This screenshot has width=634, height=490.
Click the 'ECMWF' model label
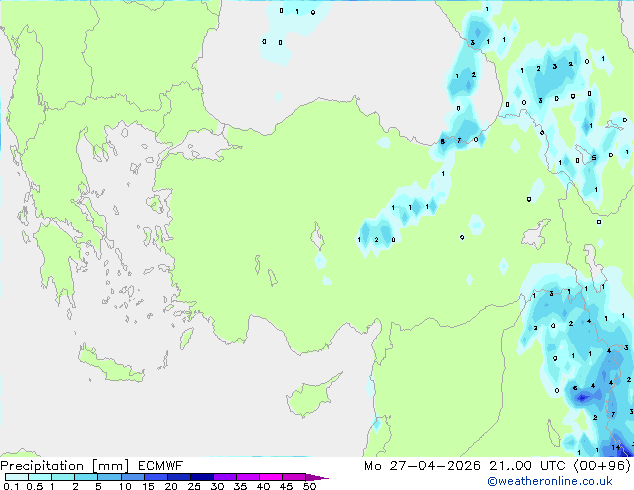160,466
